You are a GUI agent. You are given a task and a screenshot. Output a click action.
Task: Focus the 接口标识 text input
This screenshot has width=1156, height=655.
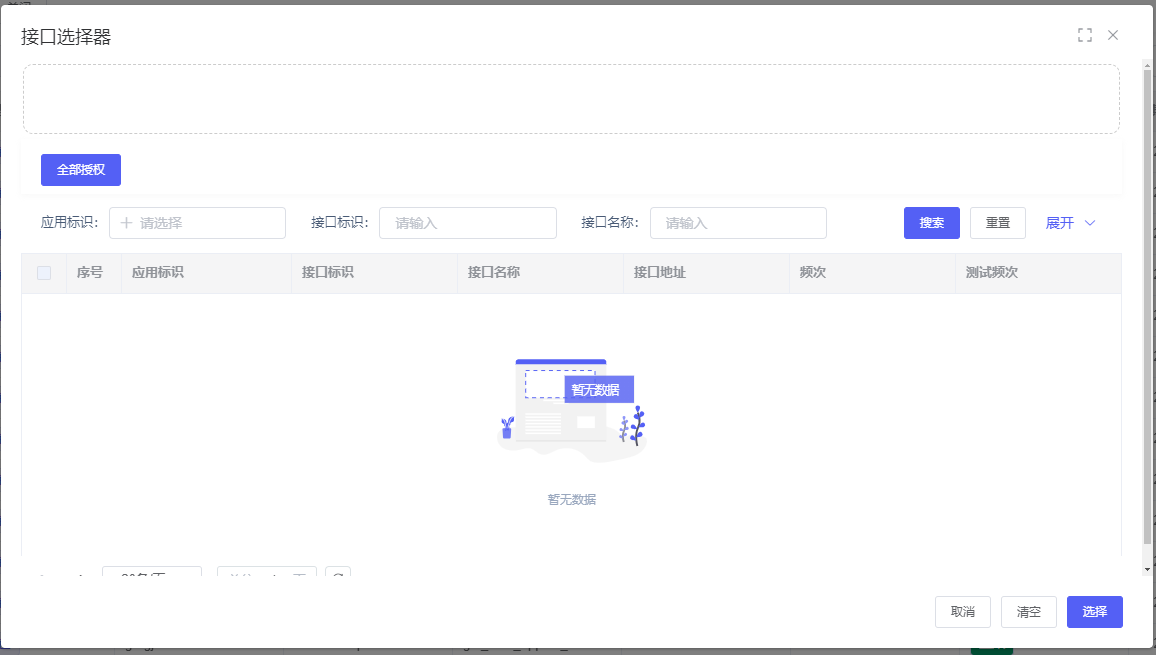click(x=467, y=223)
